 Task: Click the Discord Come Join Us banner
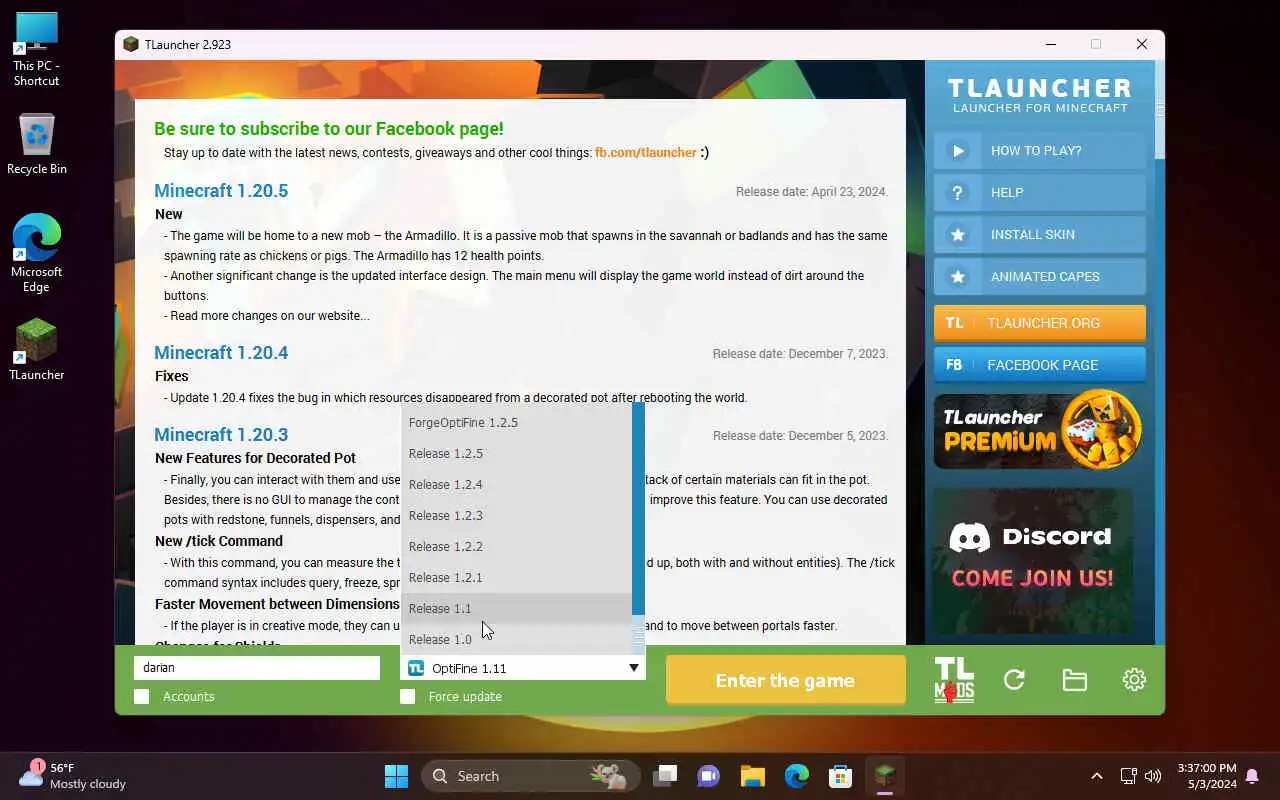click(1034, 560)
